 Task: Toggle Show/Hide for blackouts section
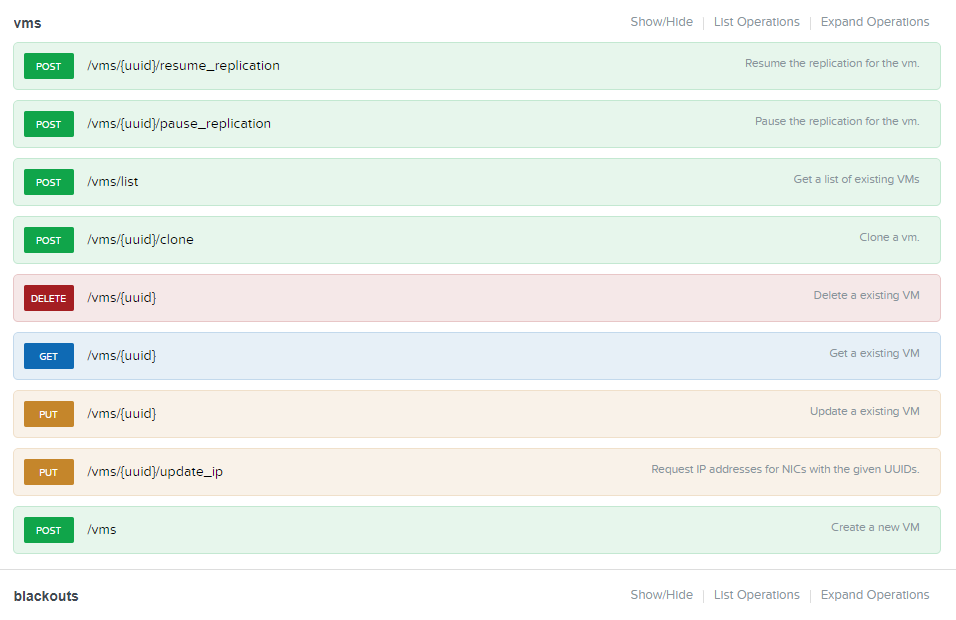(x=662, y=594)
